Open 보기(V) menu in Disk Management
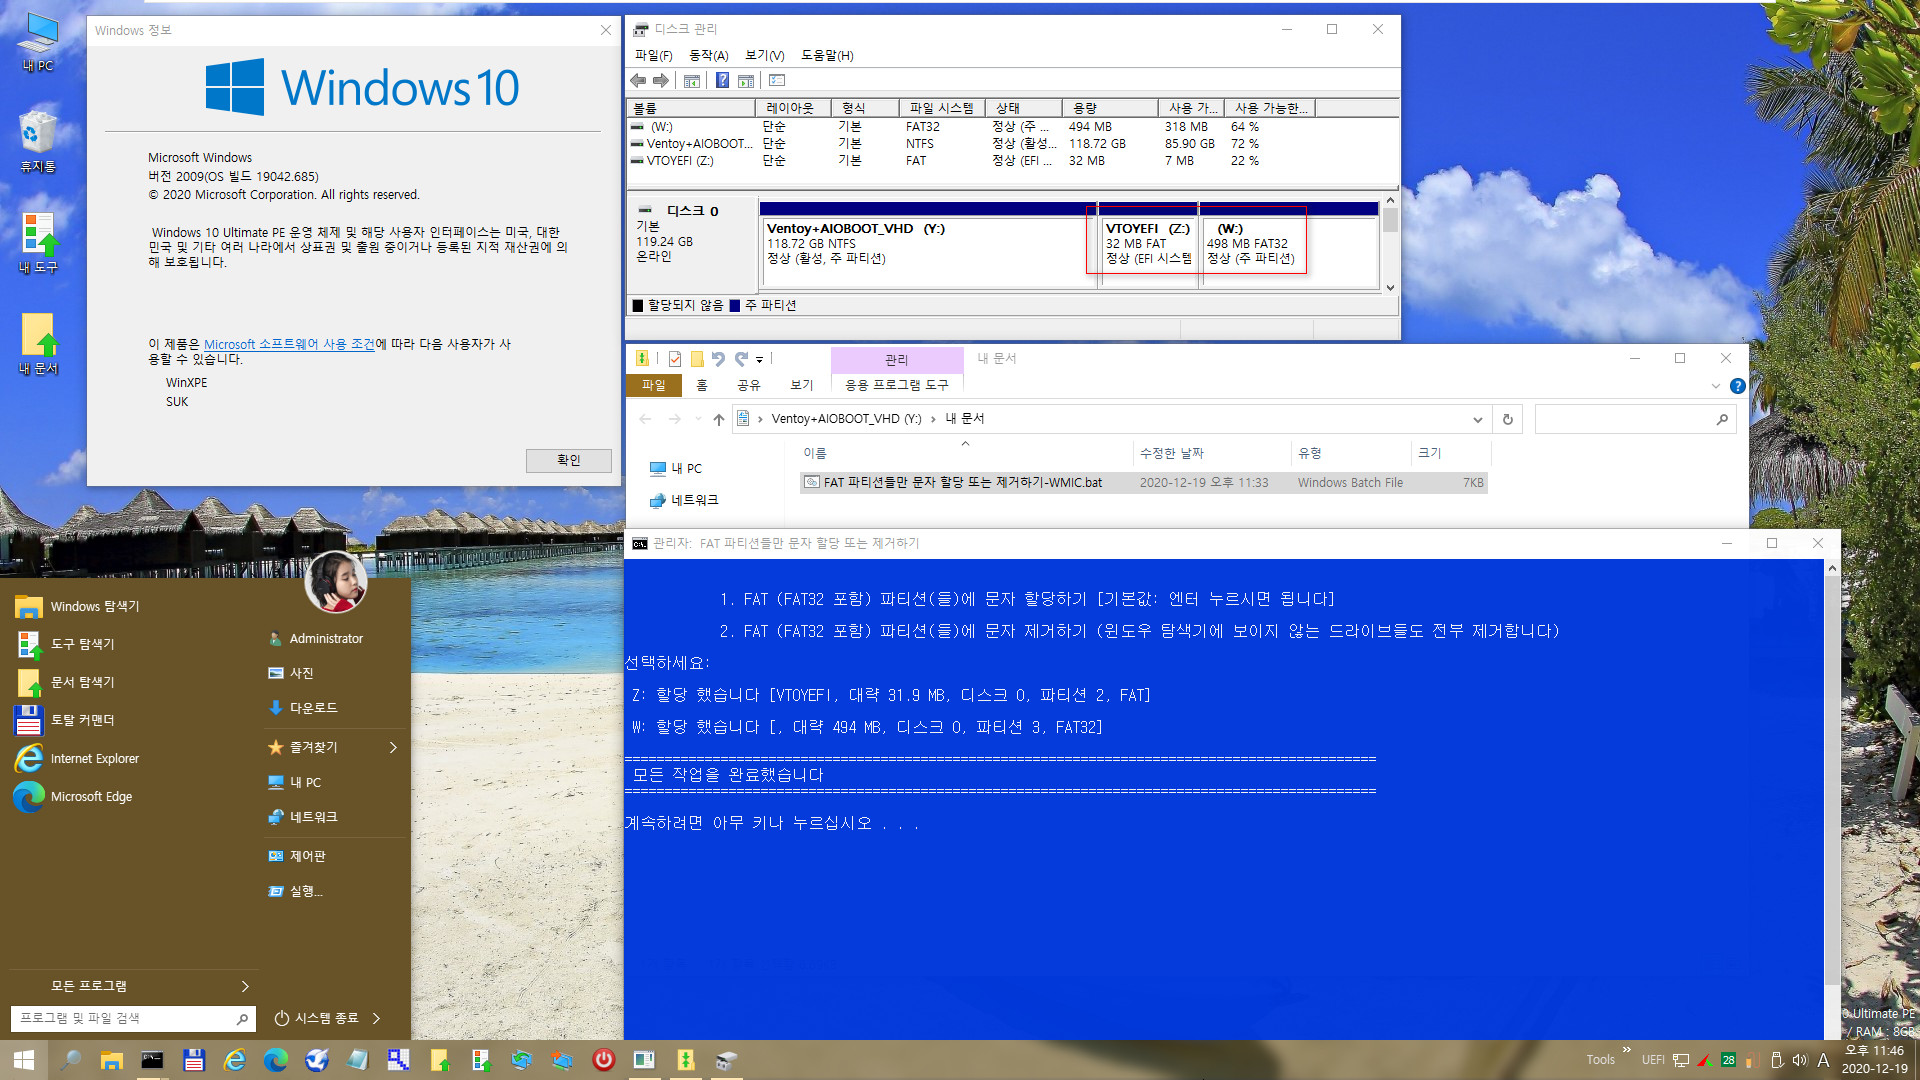This screenshot has width=1920, height=1080. pyautogui.click(x=764, y=55)
